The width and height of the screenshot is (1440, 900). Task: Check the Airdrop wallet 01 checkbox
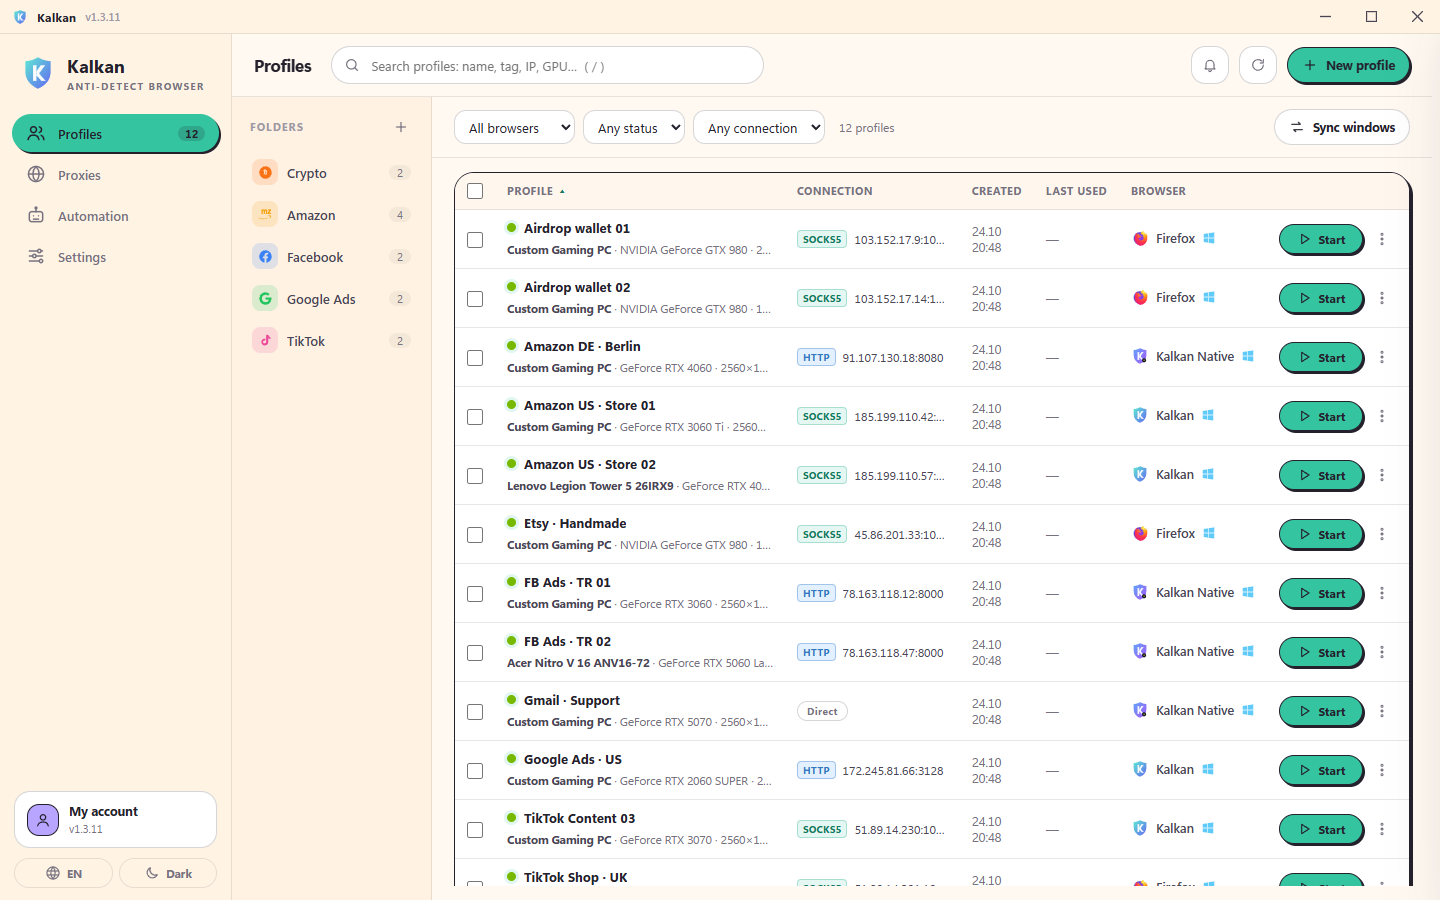click(x=475, y=240)
